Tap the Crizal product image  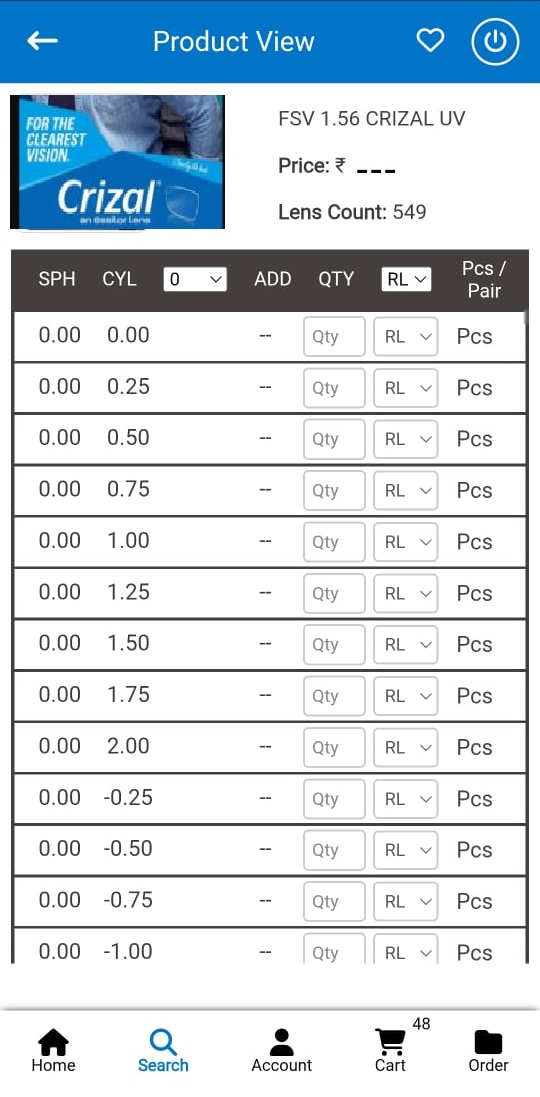pos(118,162)
